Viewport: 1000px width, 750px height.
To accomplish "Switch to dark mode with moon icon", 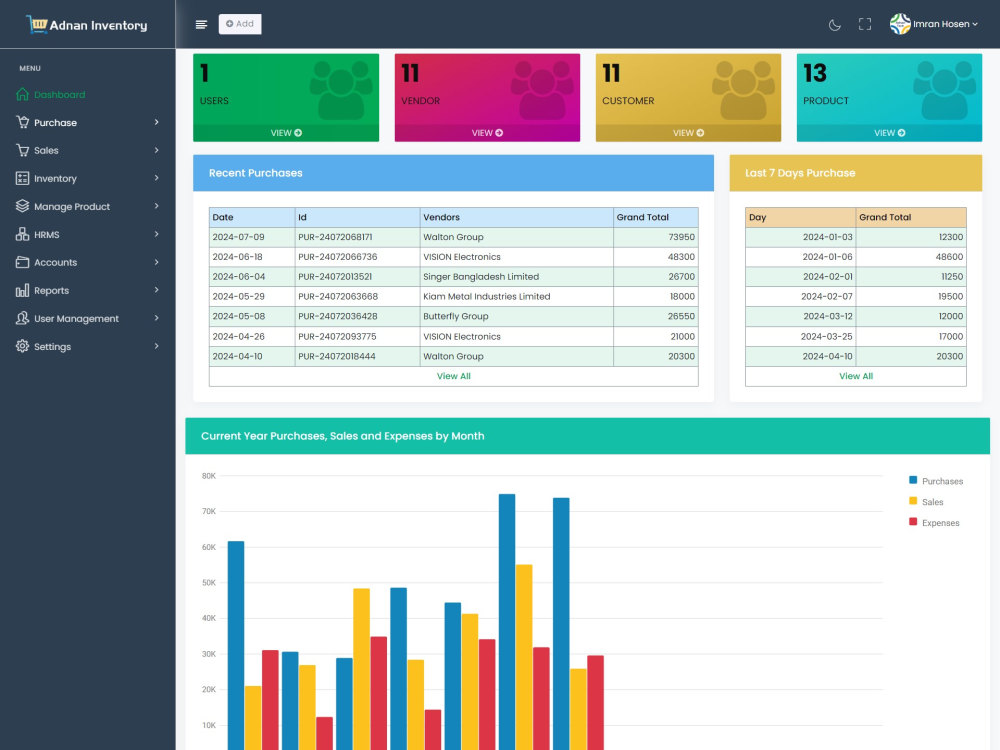I will click(x=834, y=25).
